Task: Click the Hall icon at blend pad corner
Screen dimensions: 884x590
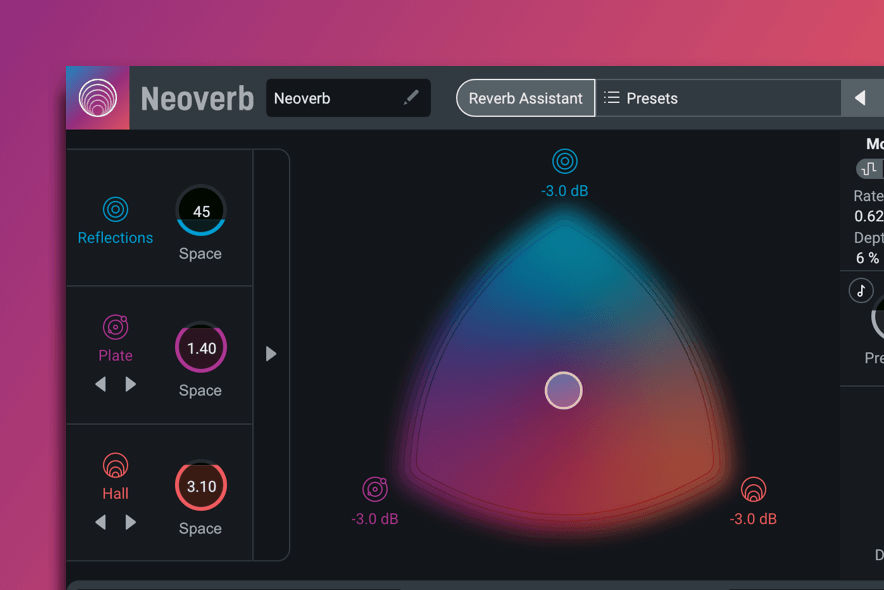Action: pos(753,489)
